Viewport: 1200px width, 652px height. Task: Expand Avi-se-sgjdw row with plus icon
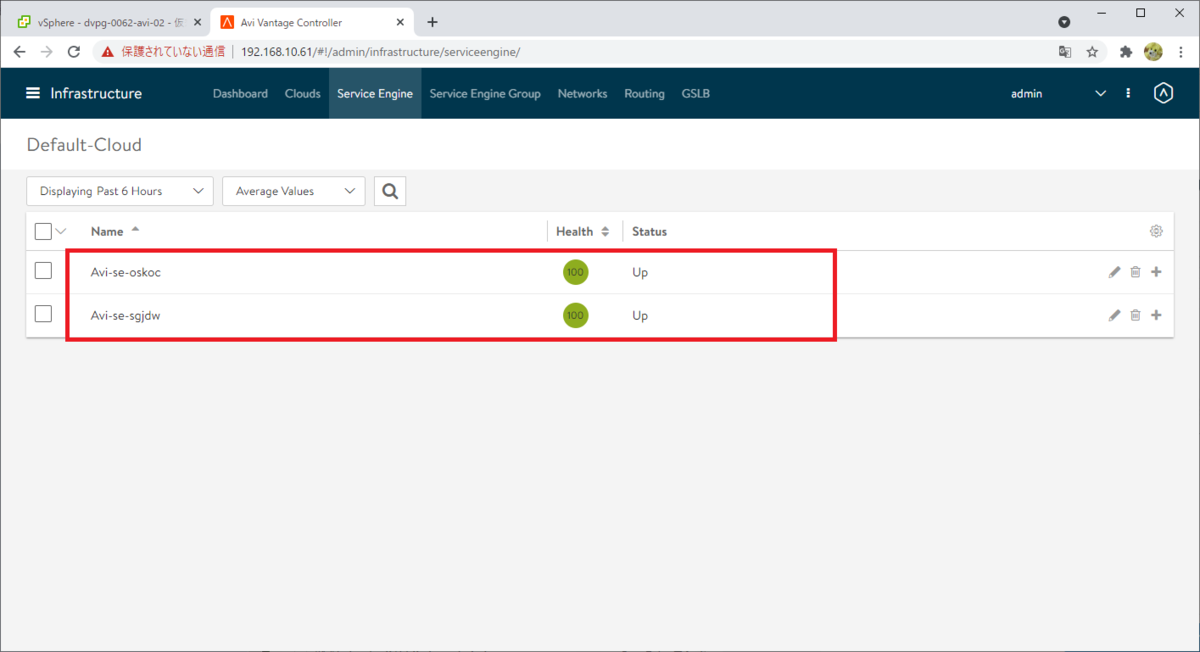coord(1156,315)
